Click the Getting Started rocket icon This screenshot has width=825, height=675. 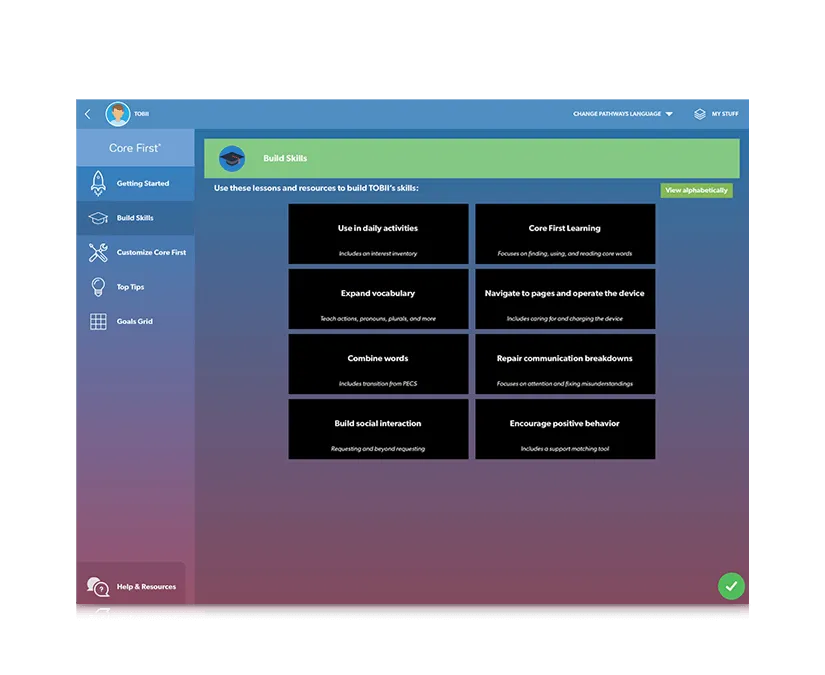coord(98,184)
